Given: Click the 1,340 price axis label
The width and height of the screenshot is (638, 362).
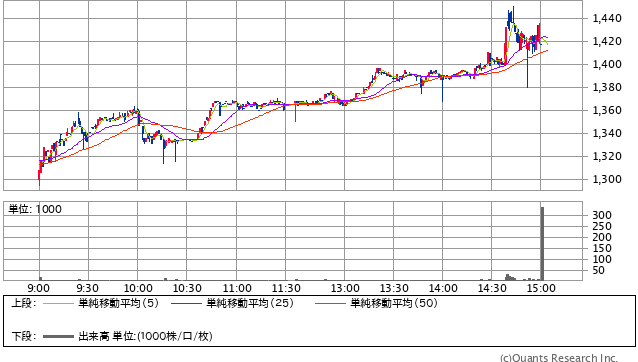Looking at the screenshot, I should [x=607, y=133].
